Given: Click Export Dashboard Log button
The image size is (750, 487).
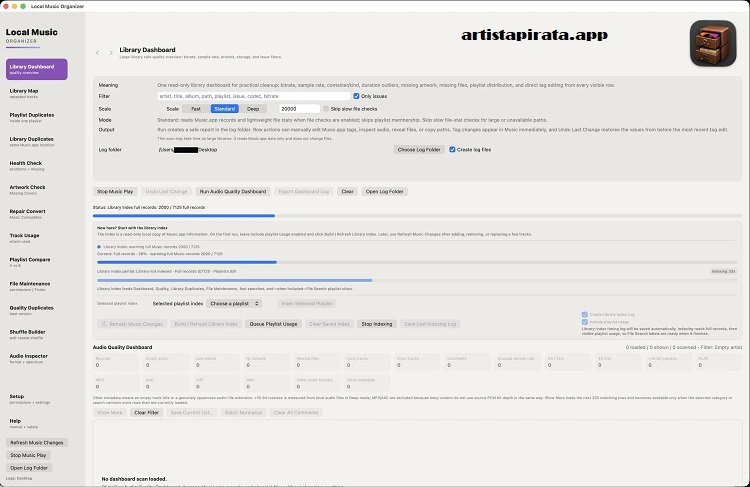Looking at the screenshot, I should (304, 191).
